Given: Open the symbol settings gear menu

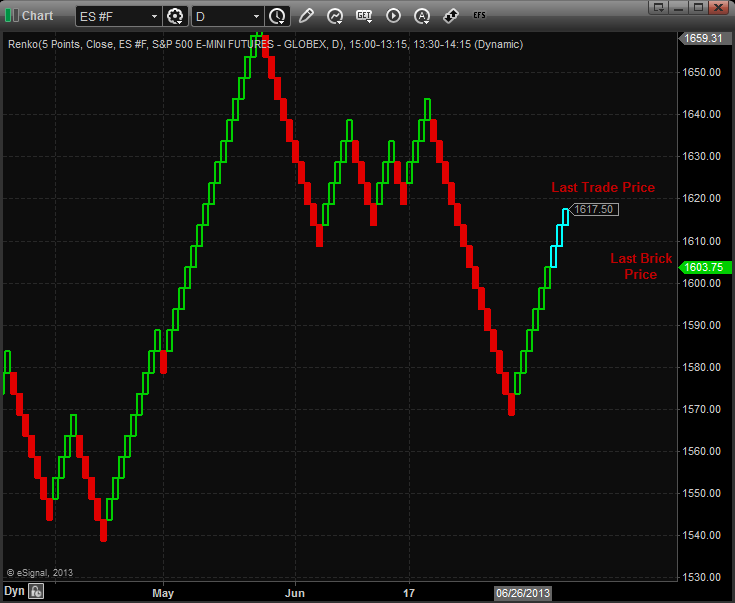Looking at the screenshot, I should (x=175, y=16).
